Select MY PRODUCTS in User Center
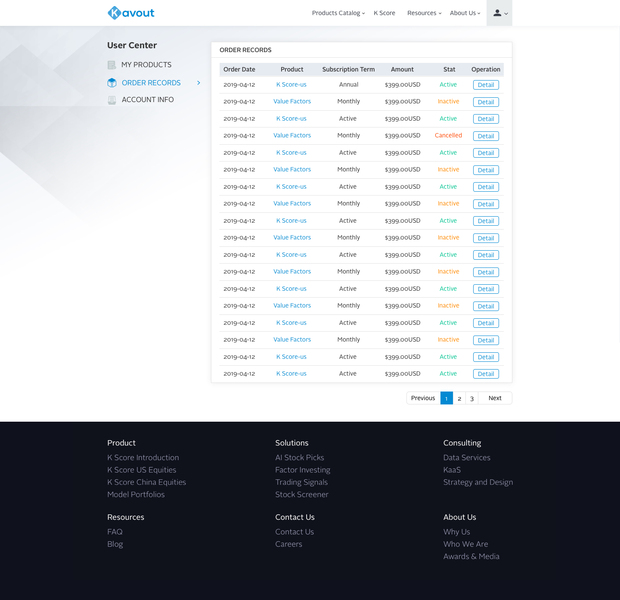This screenshot has width=620, height=600. coord(146,65)
